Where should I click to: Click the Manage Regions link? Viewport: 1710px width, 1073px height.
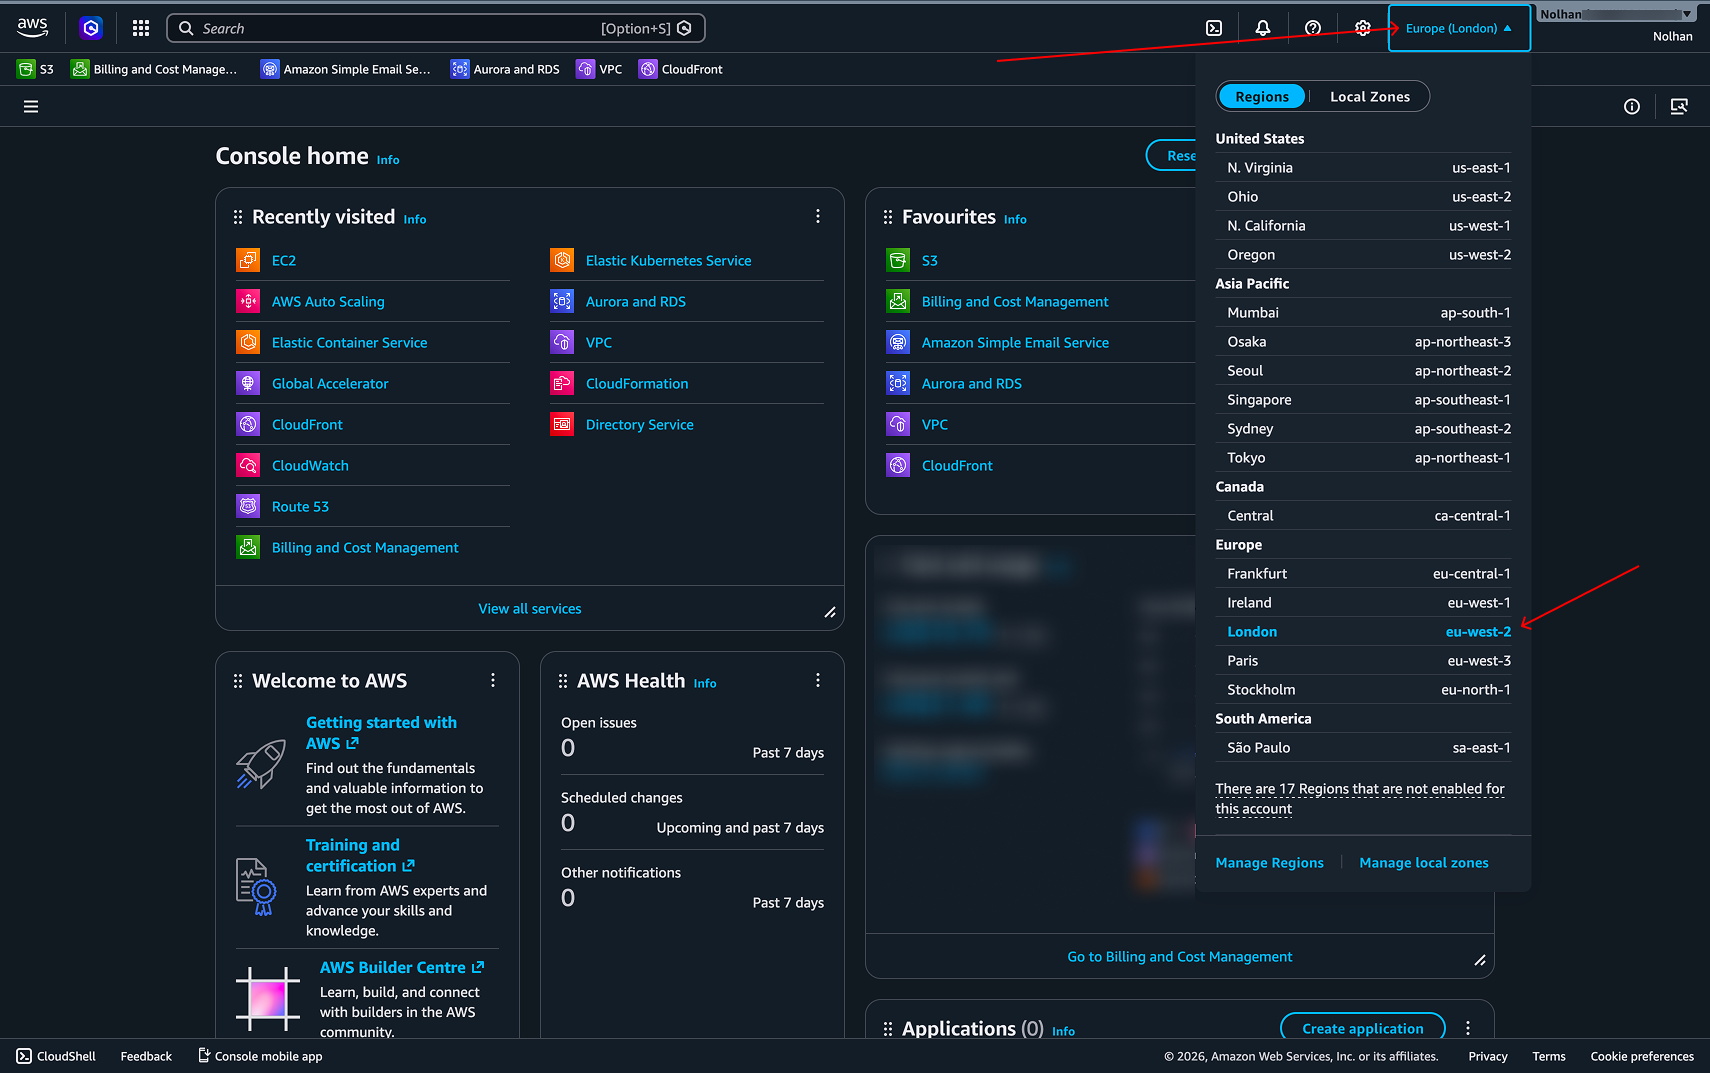pyautogui.click(x=1269, y=862)
